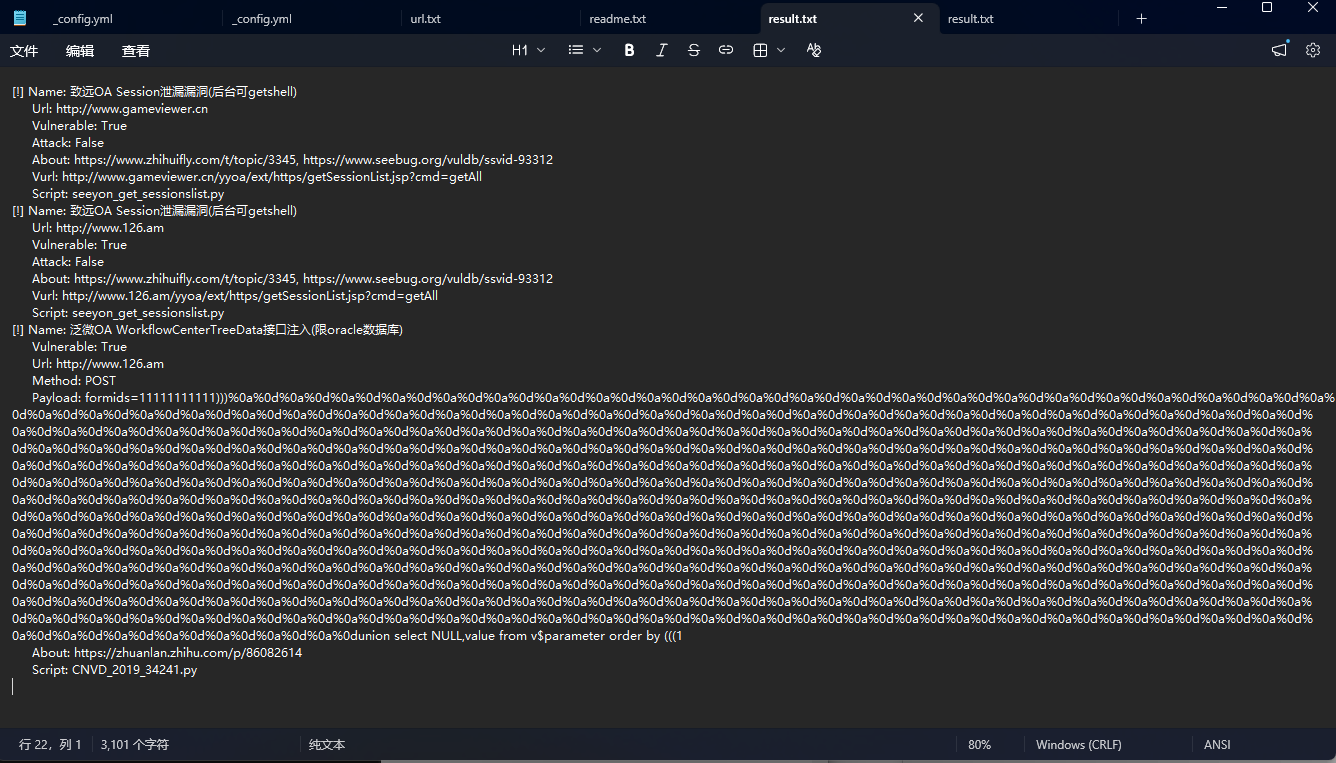Insert a hyperlink
Viewport: 1336px width, 763px height.
point(726,50)
